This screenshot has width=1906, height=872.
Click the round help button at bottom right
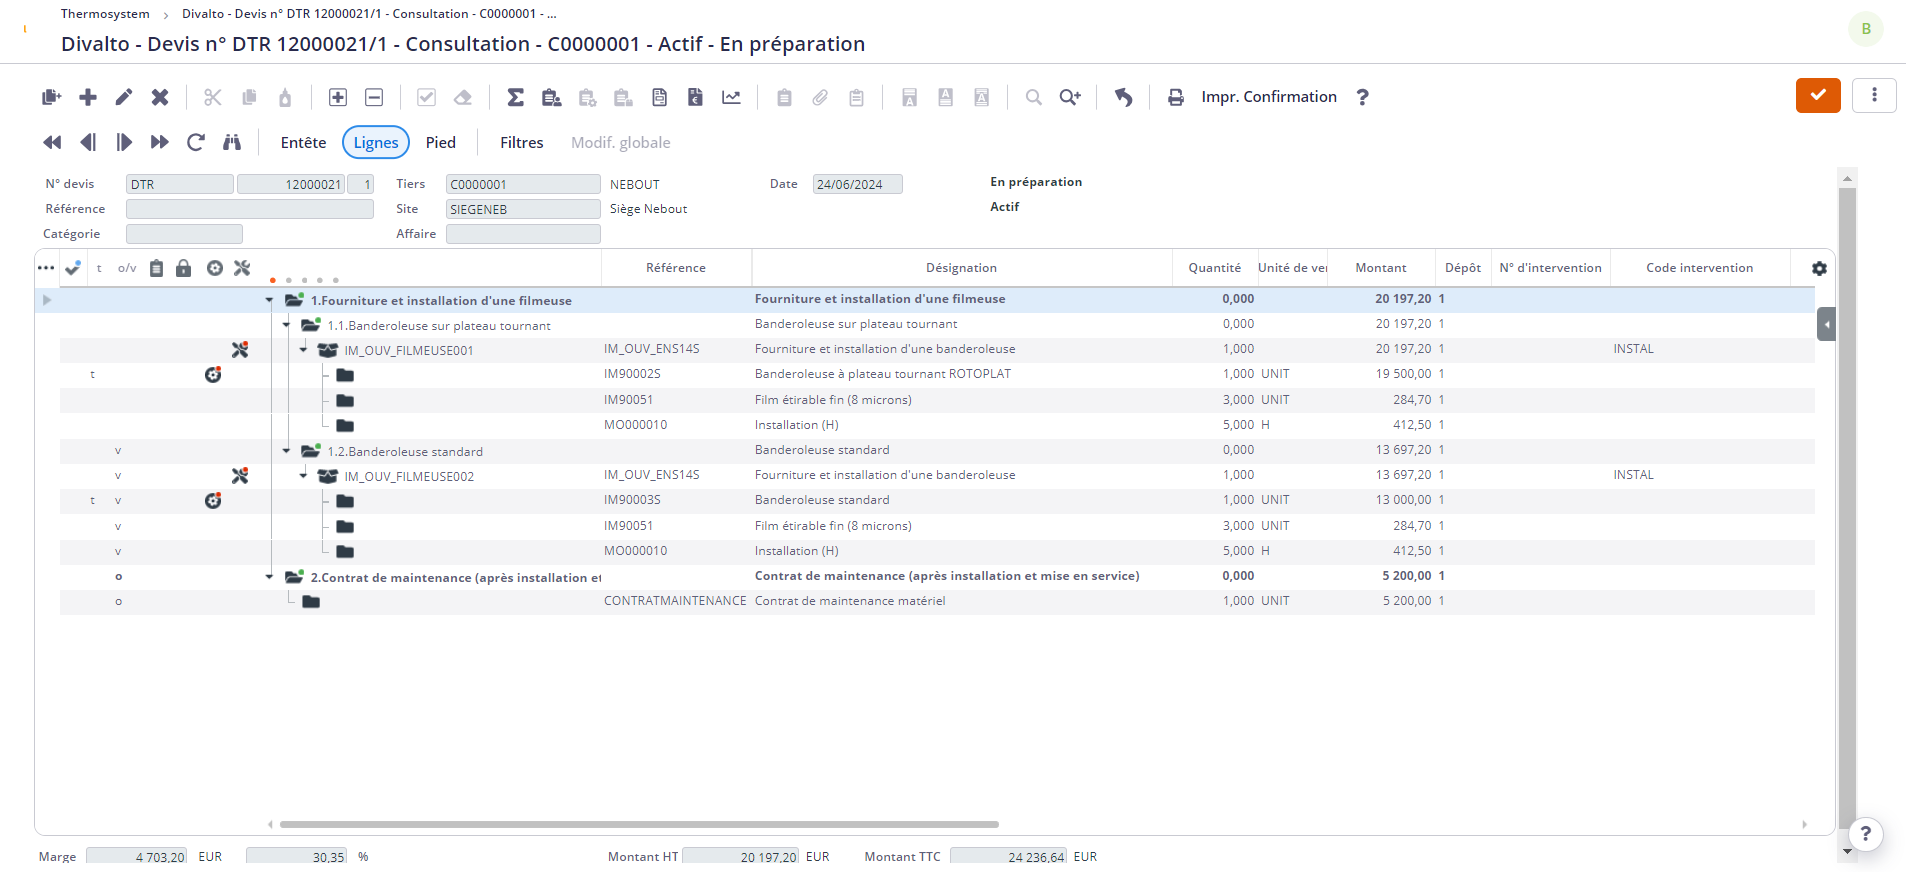(1866, 834)
